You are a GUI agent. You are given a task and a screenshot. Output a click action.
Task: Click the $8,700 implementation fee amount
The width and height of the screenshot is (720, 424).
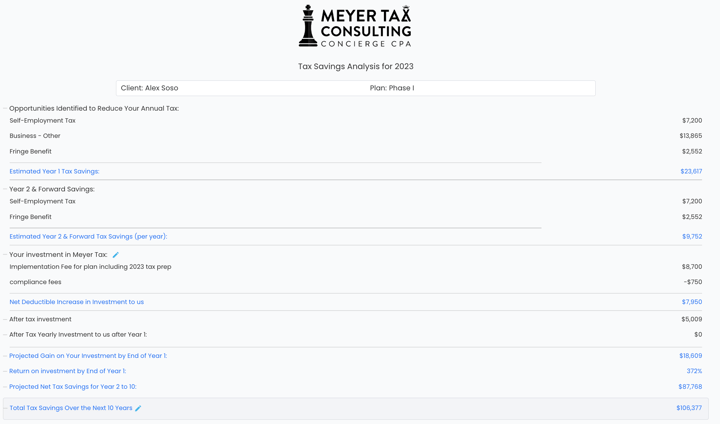pos(692,267)
